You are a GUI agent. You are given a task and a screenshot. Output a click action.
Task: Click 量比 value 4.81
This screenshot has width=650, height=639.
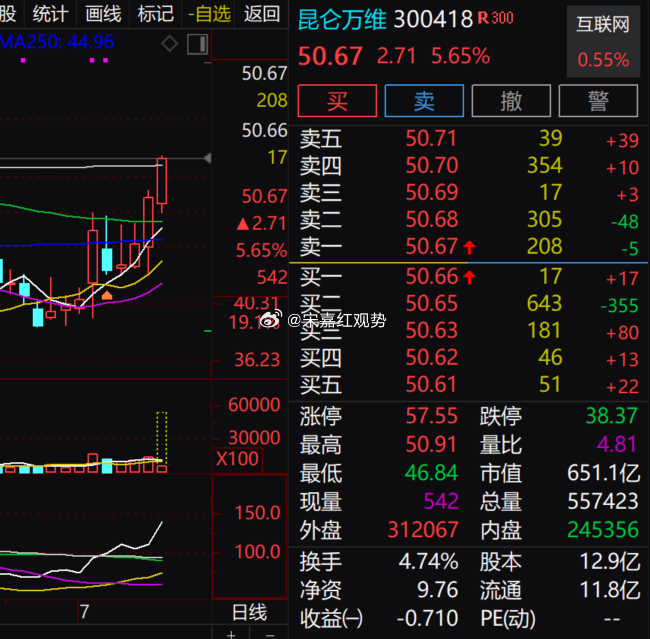(616, 445)
